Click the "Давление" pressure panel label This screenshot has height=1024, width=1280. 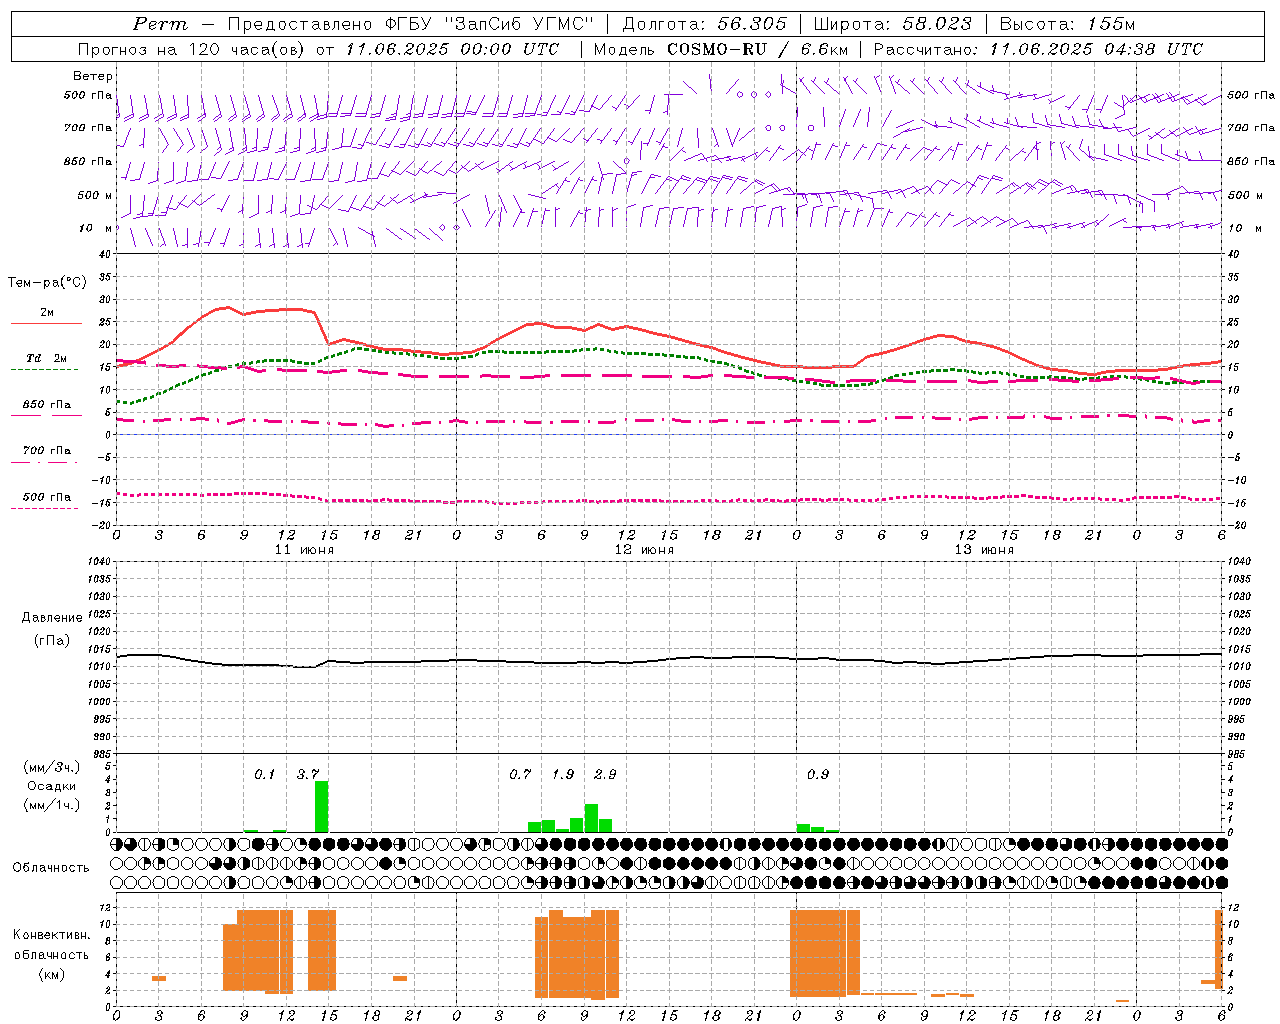pos(52,618)
